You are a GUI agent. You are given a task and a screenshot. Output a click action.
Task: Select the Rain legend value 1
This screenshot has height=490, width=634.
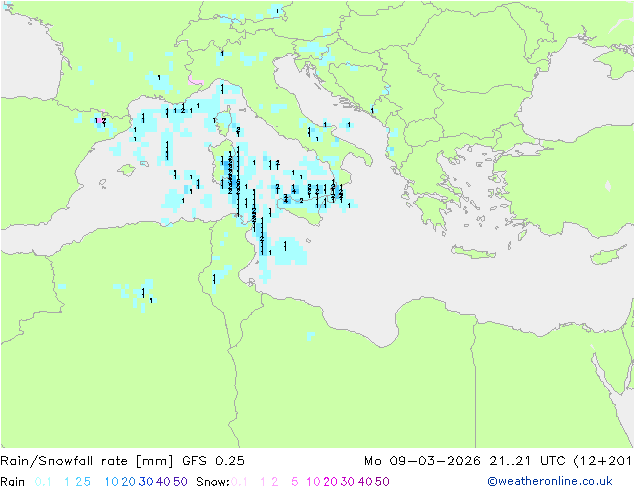click(67, 482)
